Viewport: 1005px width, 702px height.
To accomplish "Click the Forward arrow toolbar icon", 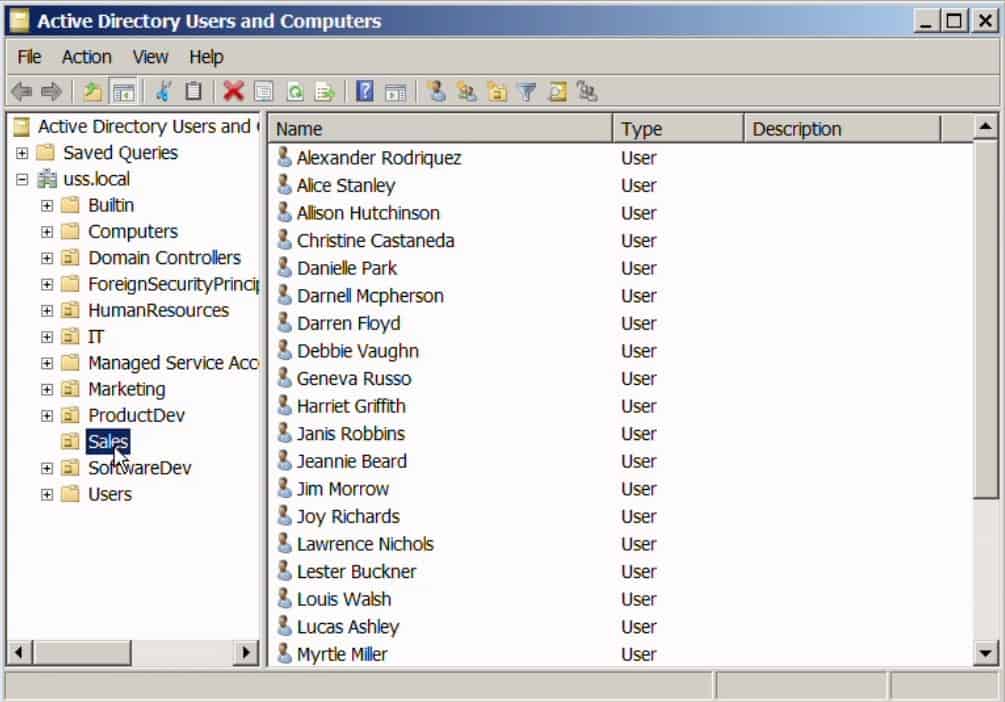I will point(51,92).
